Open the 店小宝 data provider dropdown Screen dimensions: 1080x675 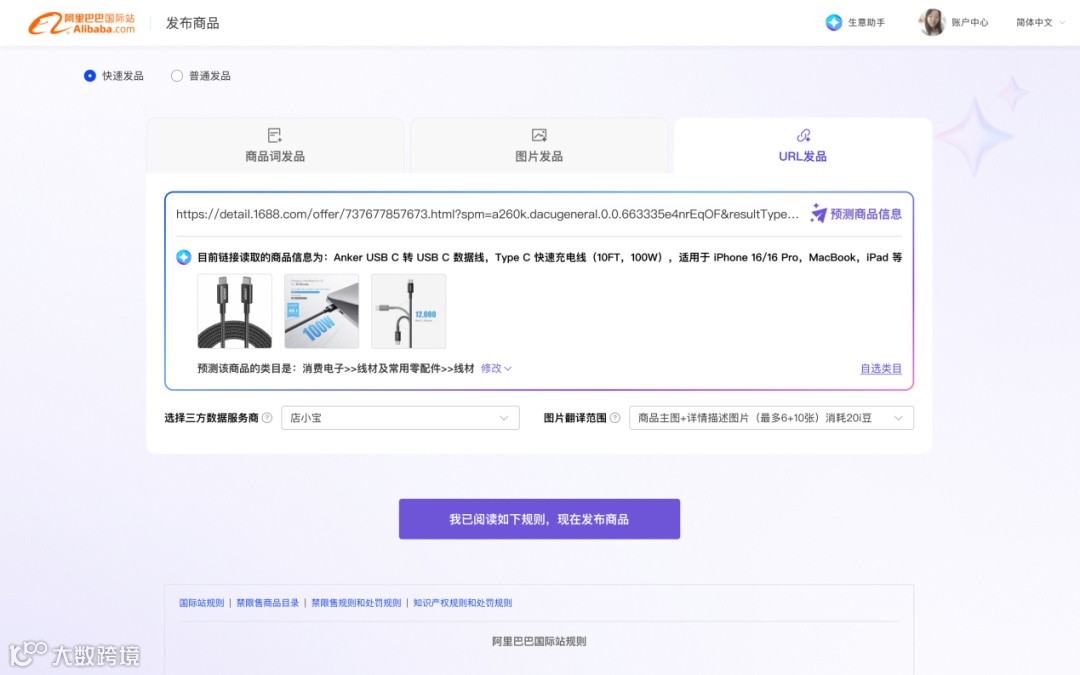point(400,418)
